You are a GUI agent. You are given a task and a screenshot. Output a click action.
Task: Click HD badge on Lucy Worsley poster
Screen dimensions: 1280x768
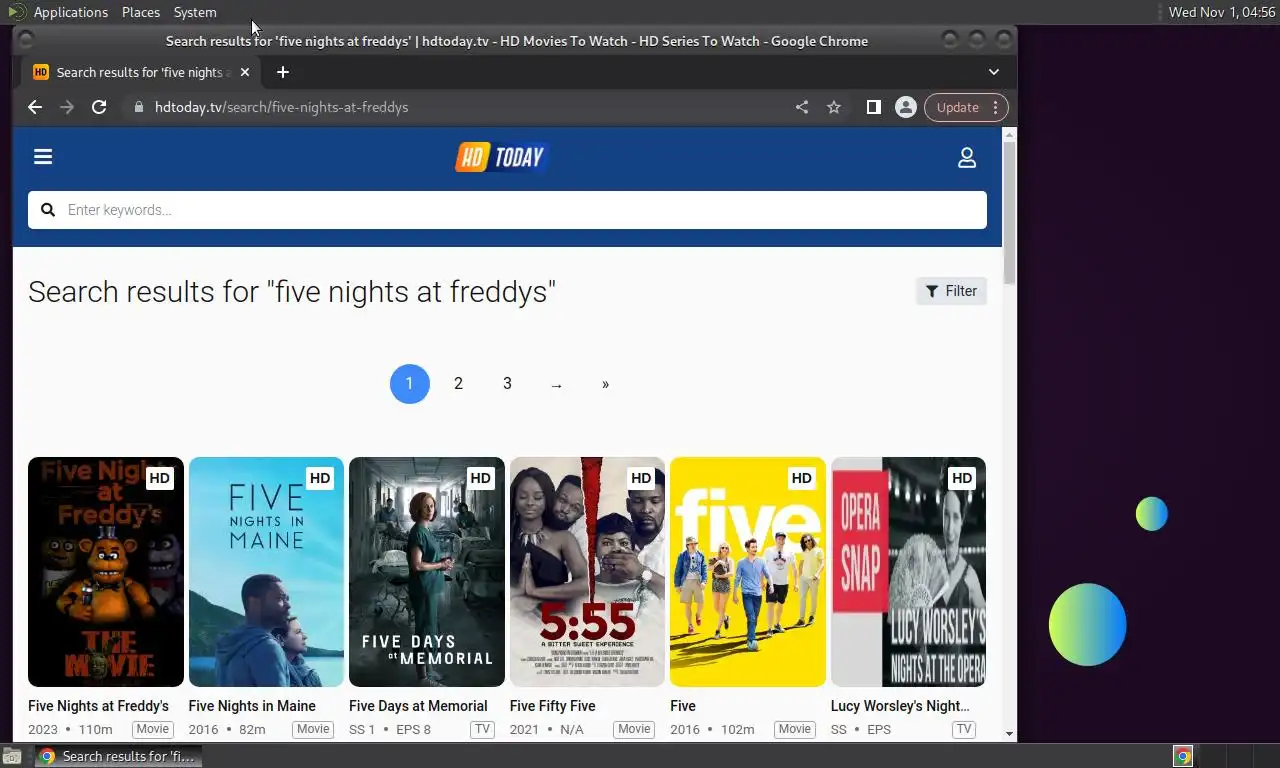coord(962,478)
